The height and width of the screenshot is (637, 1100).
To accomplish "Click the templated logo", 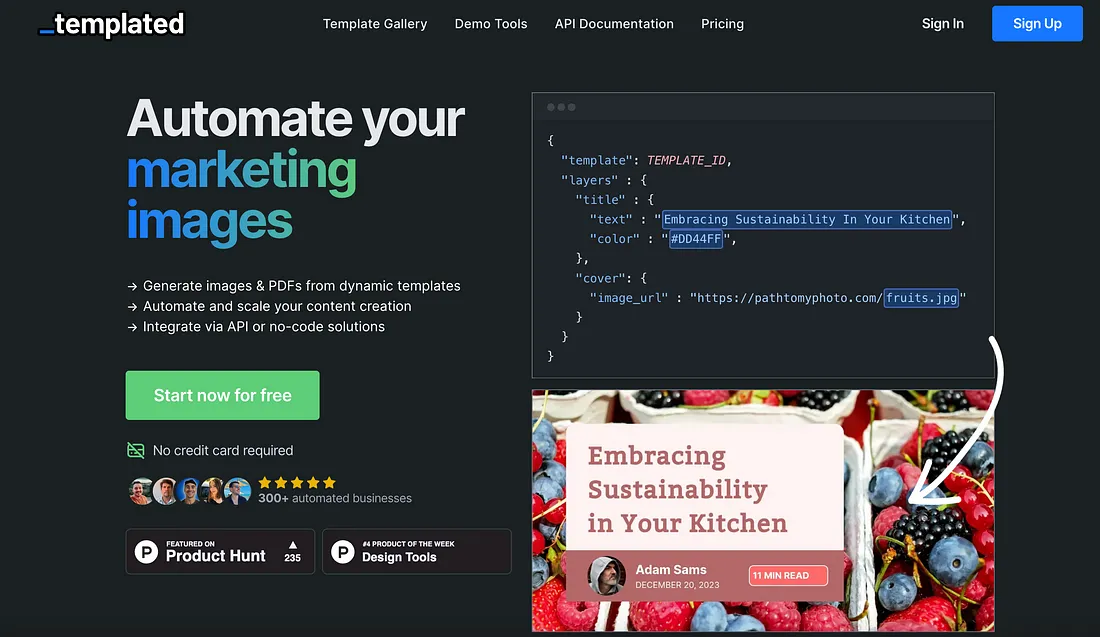I will [x=112, y=24].
